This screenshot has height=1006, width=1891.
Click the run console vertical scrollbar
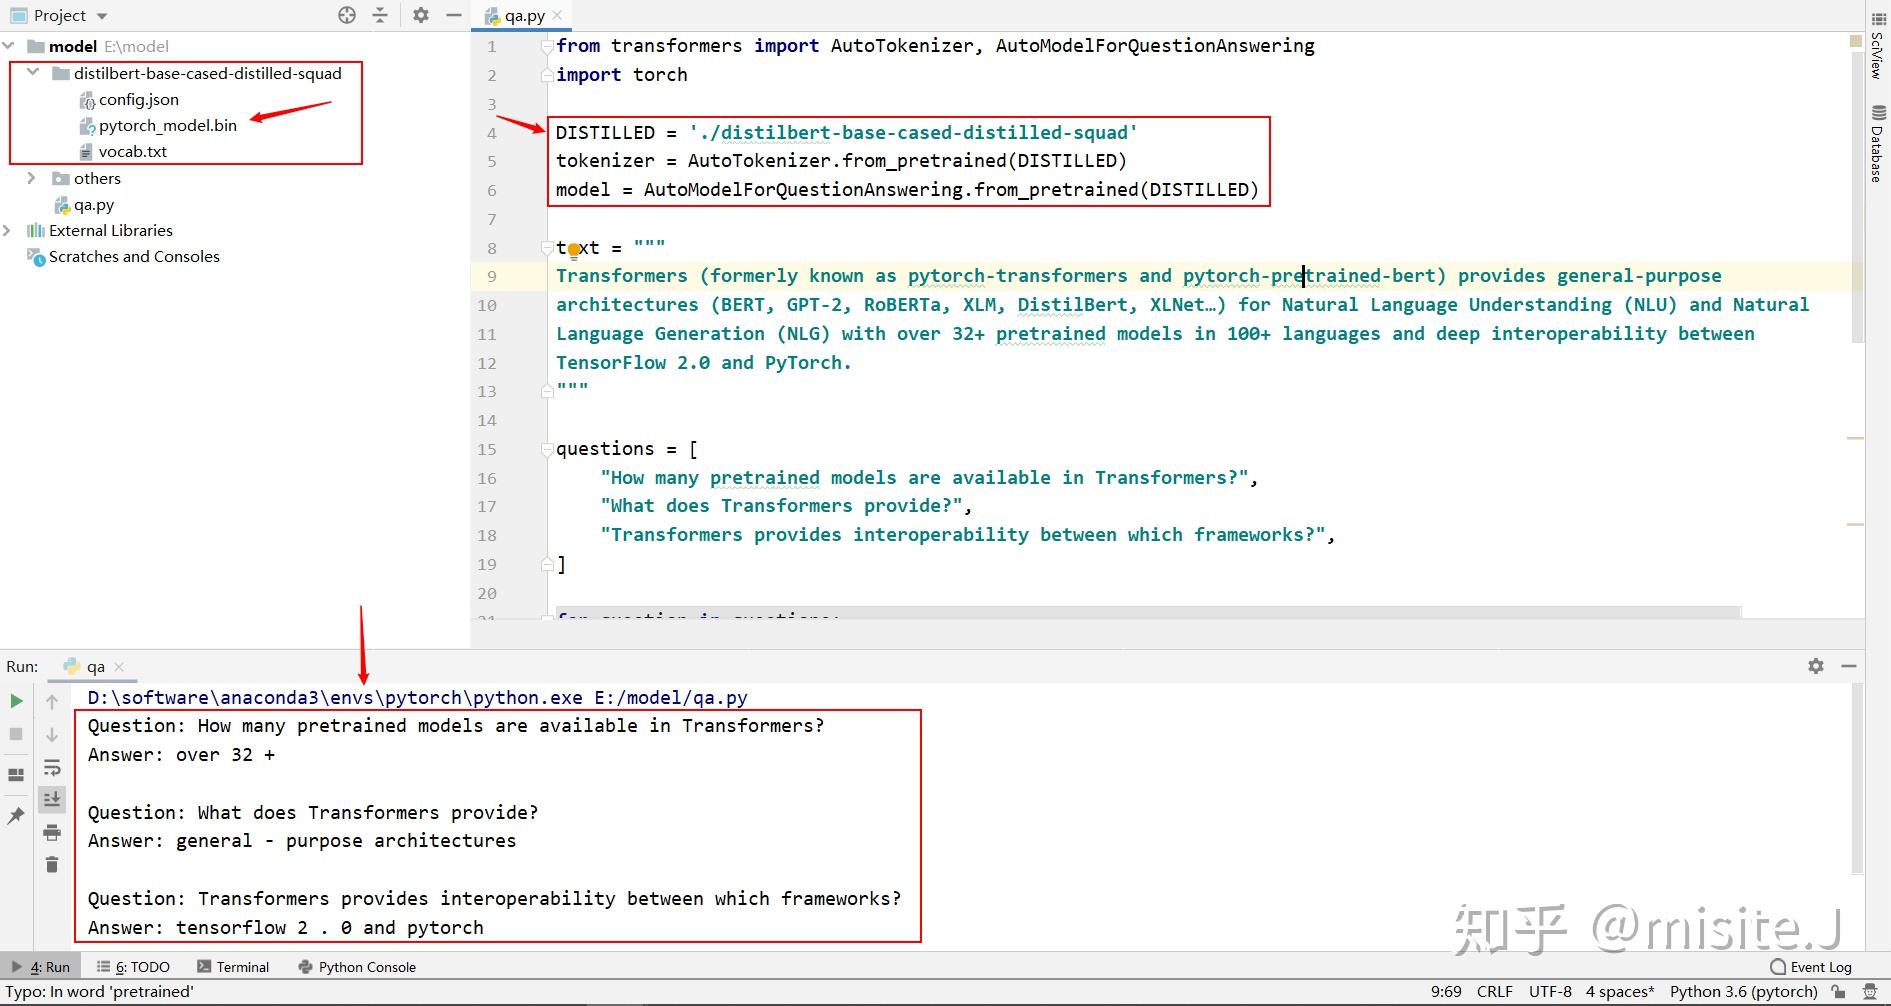(x=1857, y=780)
